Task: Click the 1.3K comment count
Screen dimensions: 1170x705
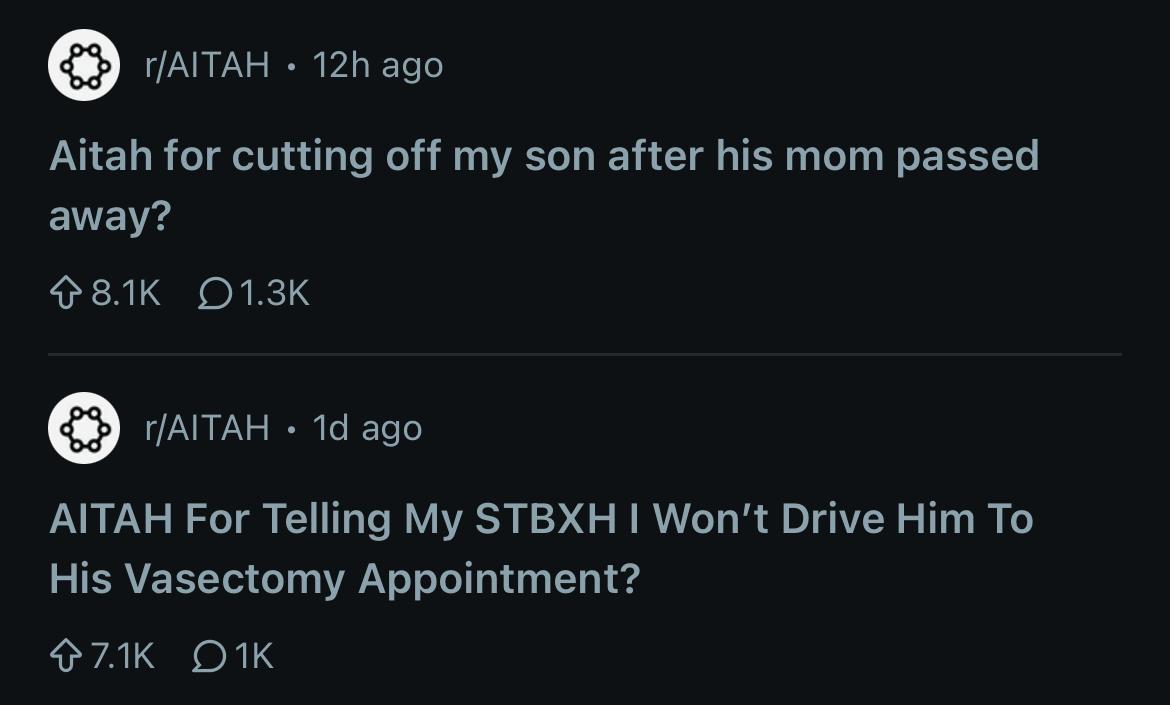Action: pyautogui.click(x=274, y=293)
